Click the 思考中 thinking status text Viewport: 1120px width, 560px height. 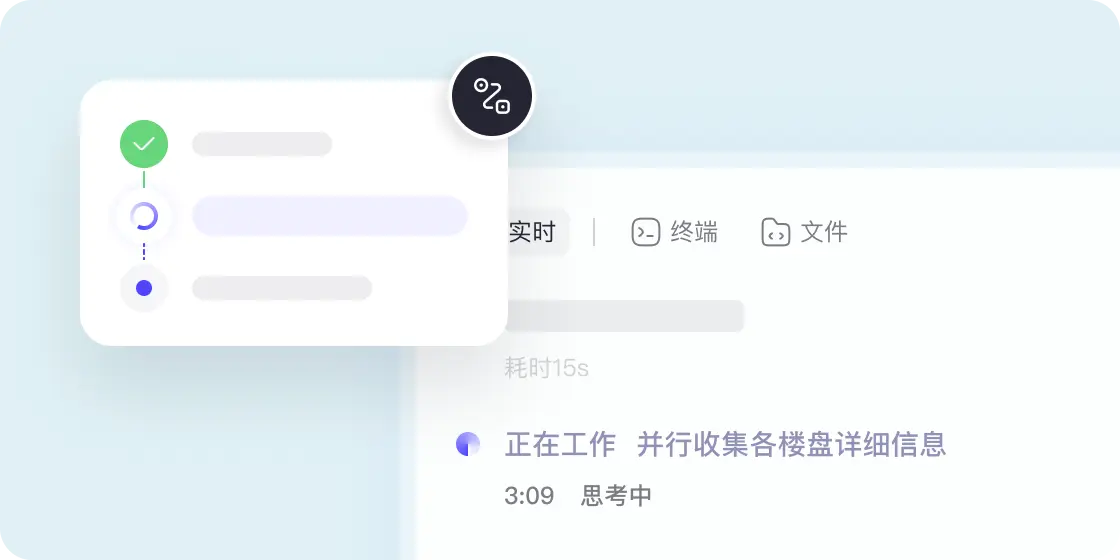coord(616,496)
